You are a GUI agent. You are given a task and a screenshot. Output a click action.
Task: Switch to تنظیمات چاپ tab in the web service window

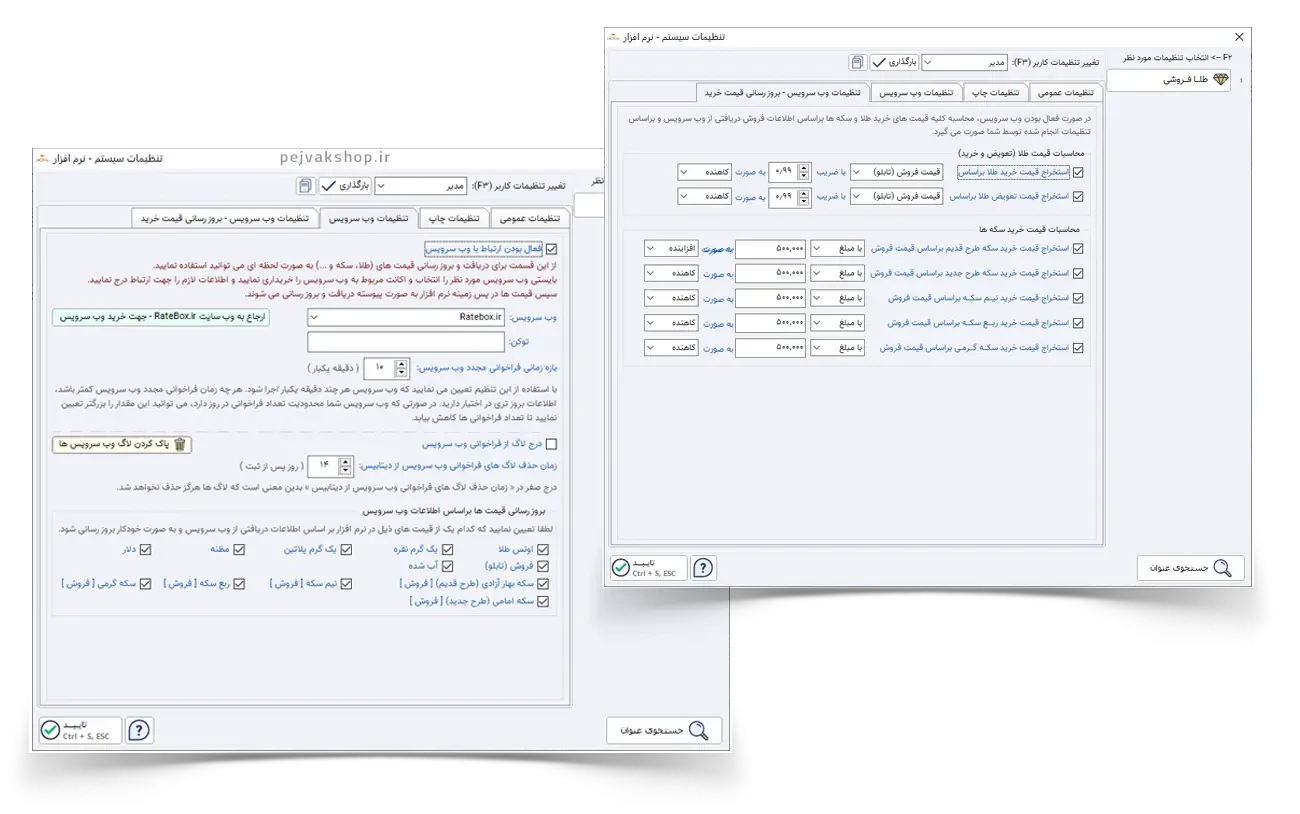453,218
